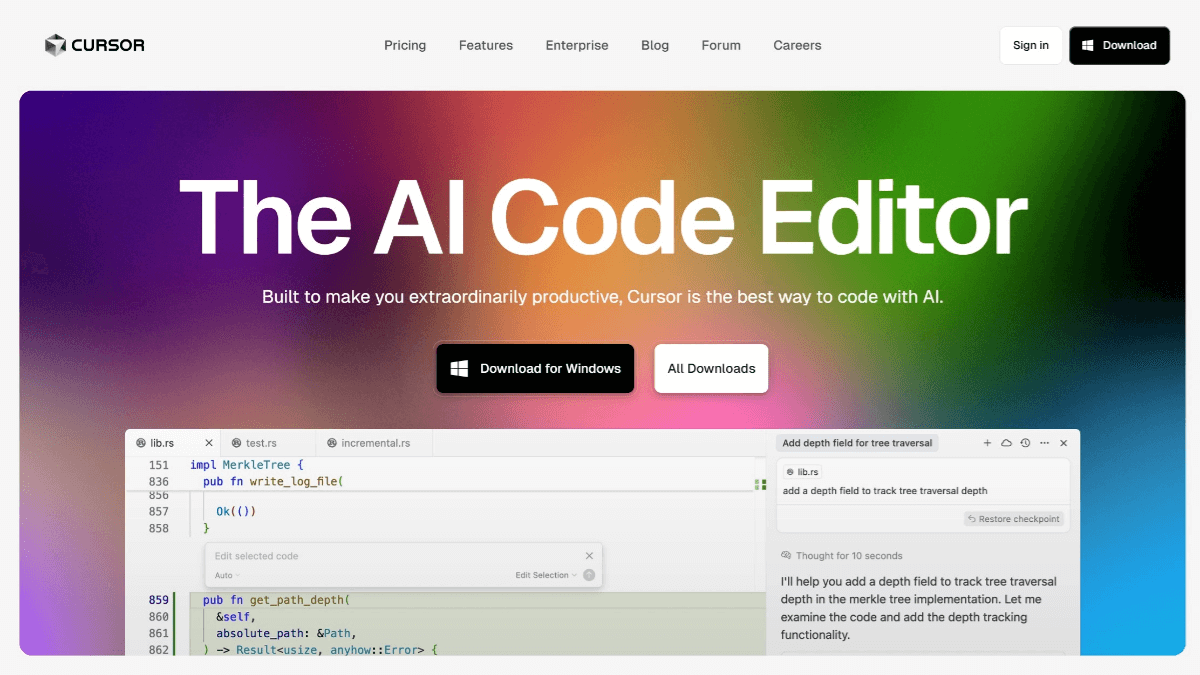The height and width of the screenshot is (675, 1200).
Task: Close the chat panel with X icon
Action: pos(1063,443)
